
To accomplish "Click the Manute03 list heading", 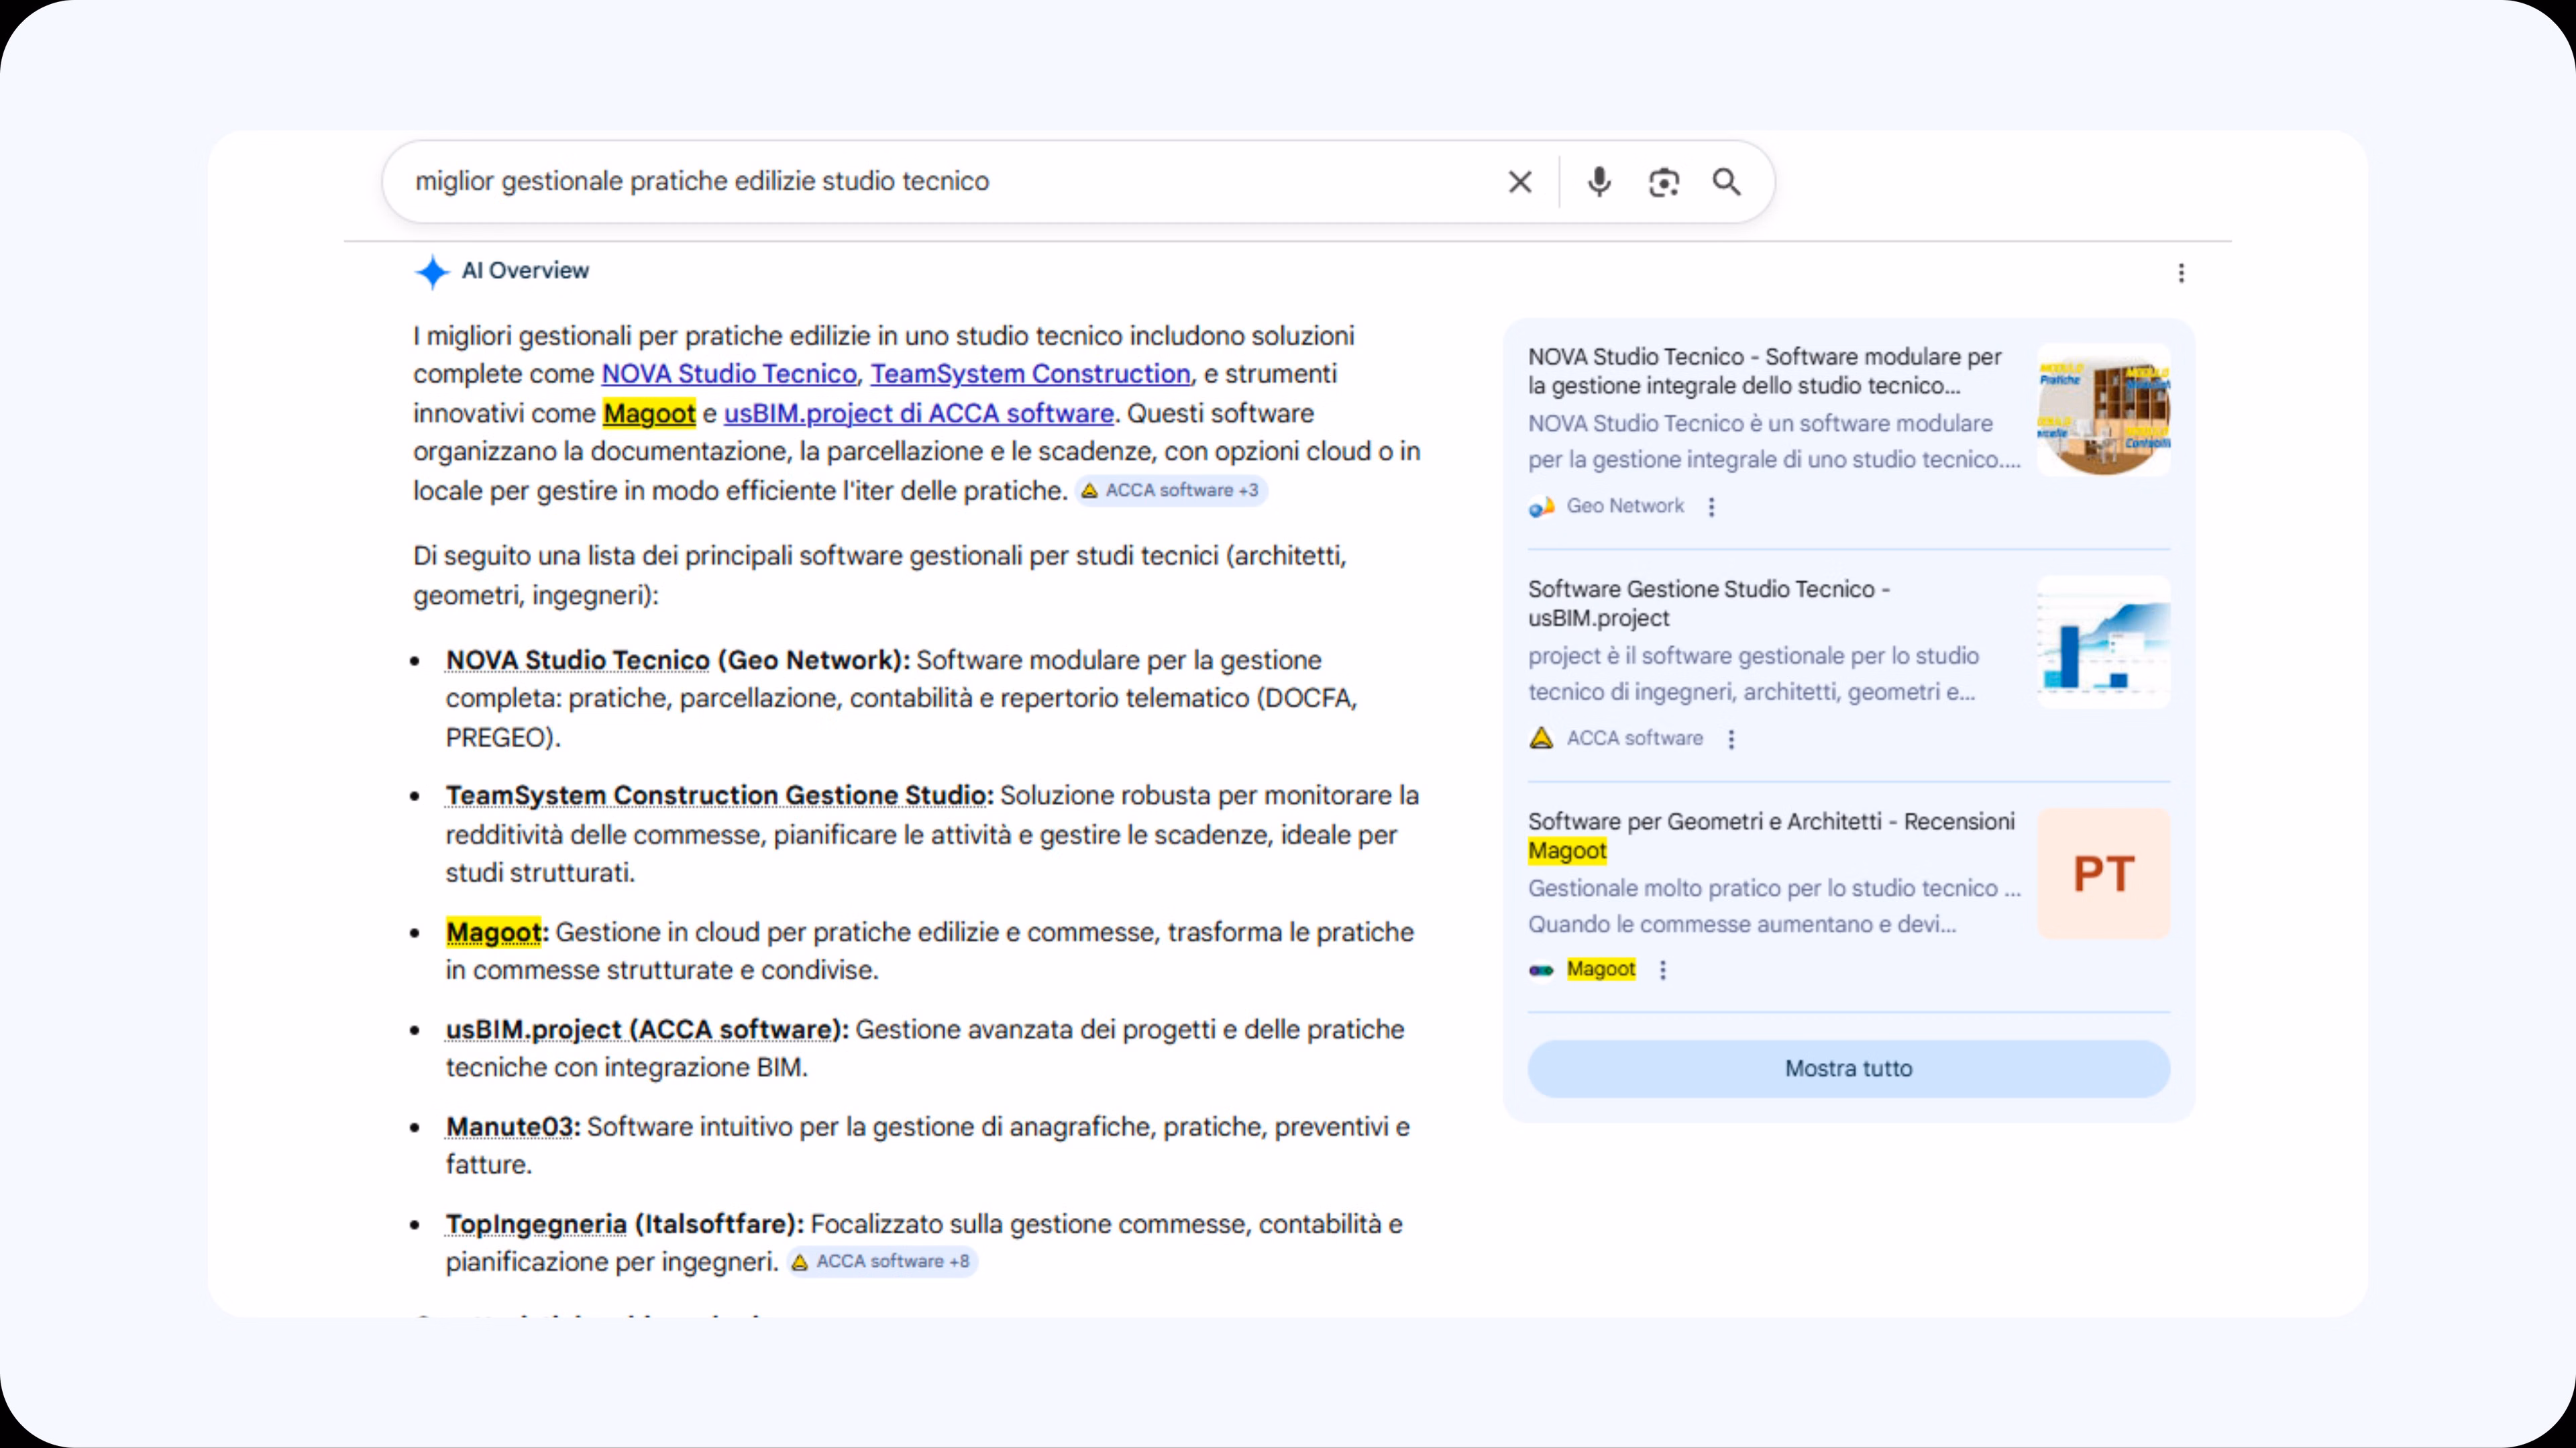I will 512,1127.
